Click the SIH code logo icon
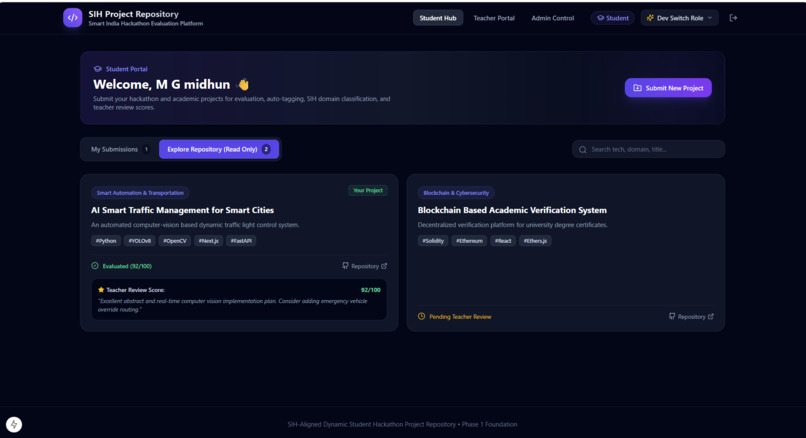Viewport: 806px width, 438px height. pyautogui.click(x=72, y=17)
